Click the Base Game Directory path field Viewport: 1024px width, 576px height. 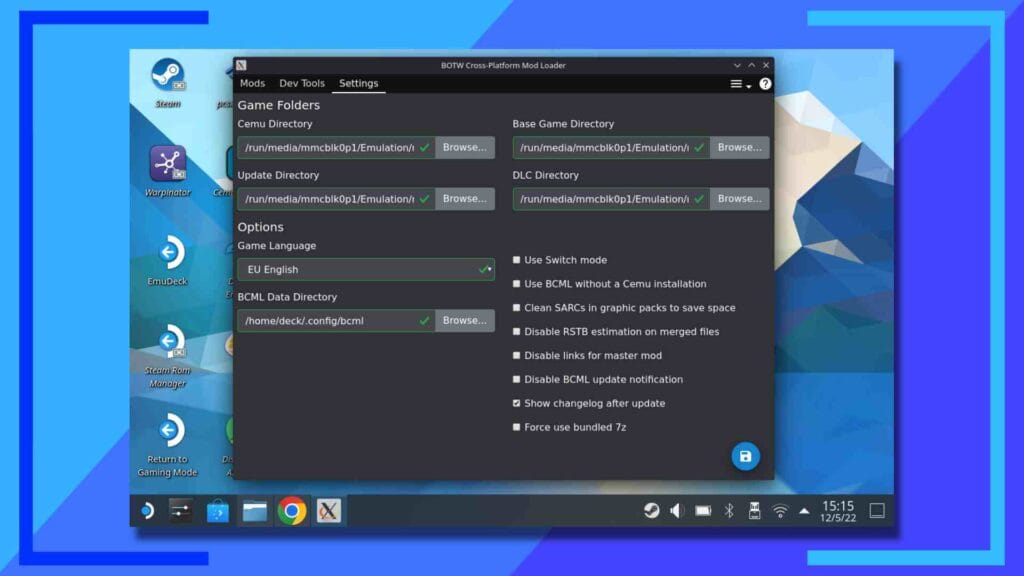click(x=611, y=148)
